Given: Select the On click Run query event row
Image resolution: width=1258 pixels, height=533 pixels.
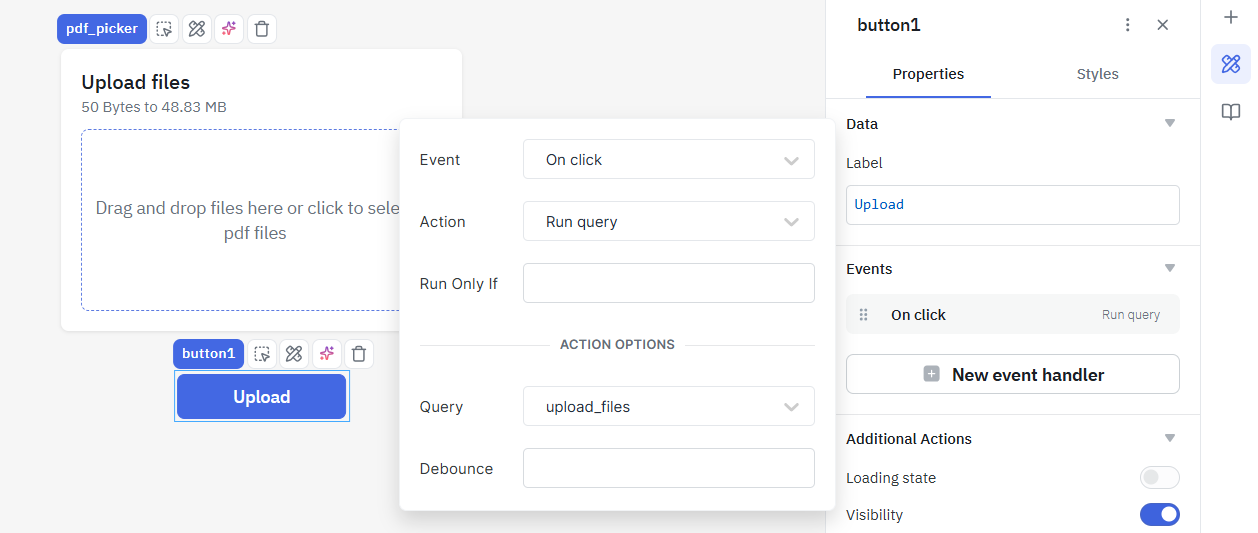Looking at the screenshot, I should pyautogui.click(x=1013, y=315).
